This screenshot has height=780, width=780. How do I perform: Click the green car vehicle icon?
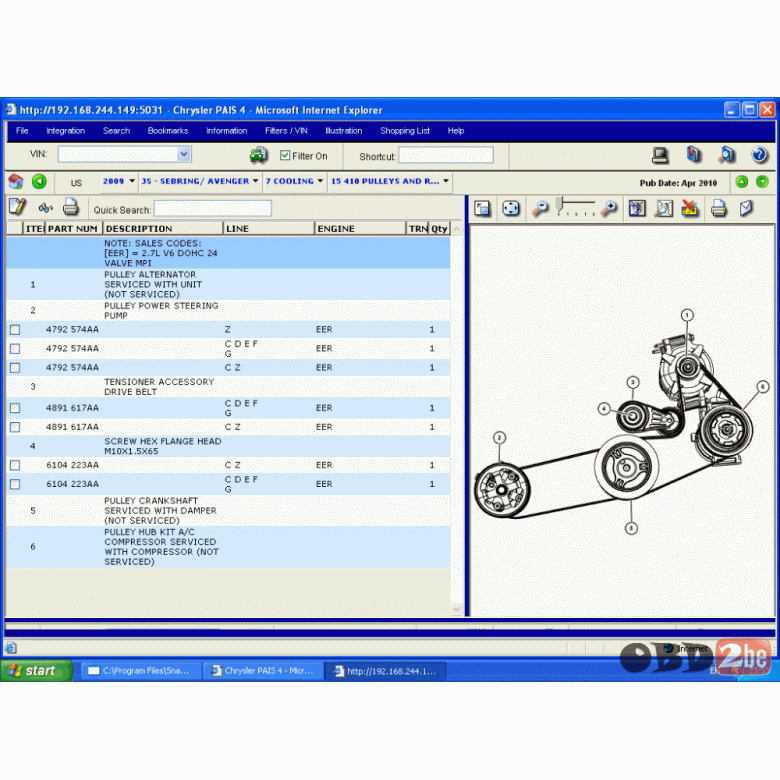(258, 155)
